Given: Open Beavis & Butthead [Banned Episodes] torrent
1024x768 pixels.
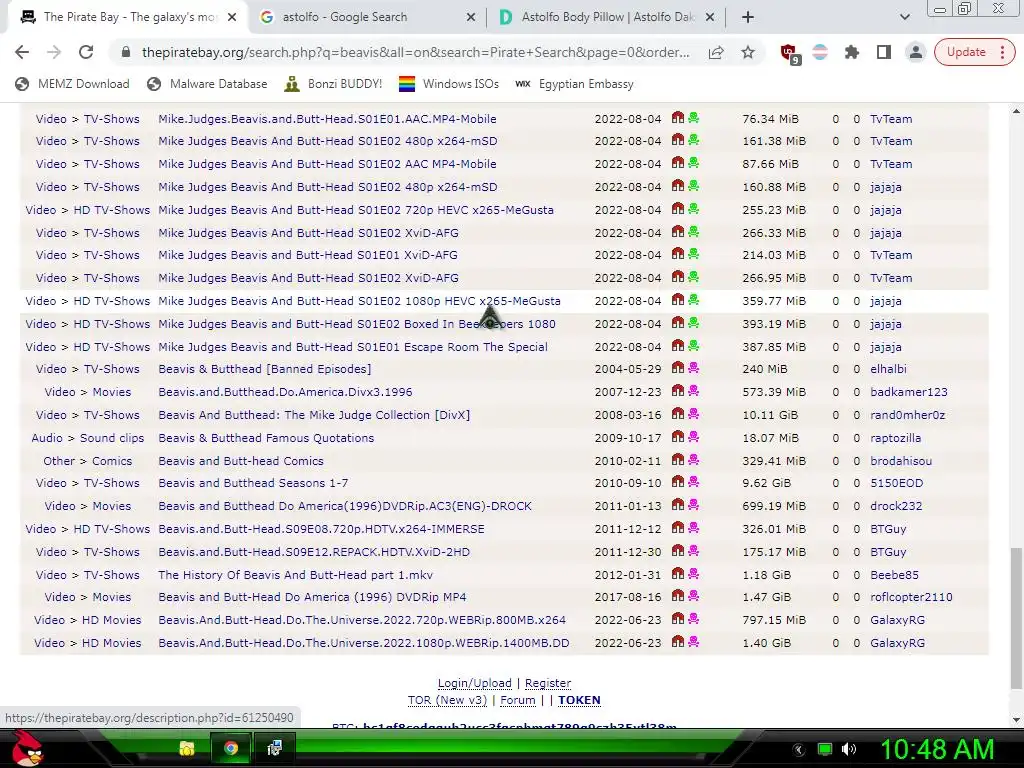Looking at the screenshot, I should click(264, 369).
